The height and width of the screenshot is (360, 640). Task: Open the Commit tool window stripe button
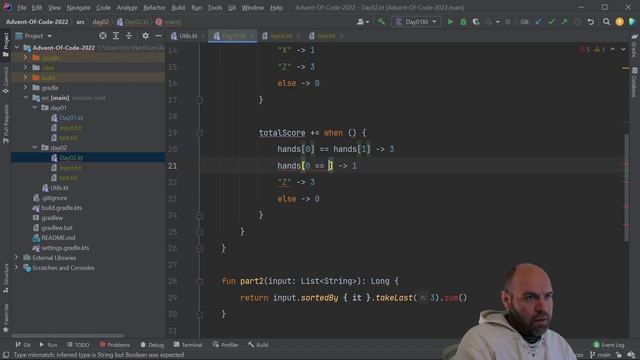(x=6, y=80)
